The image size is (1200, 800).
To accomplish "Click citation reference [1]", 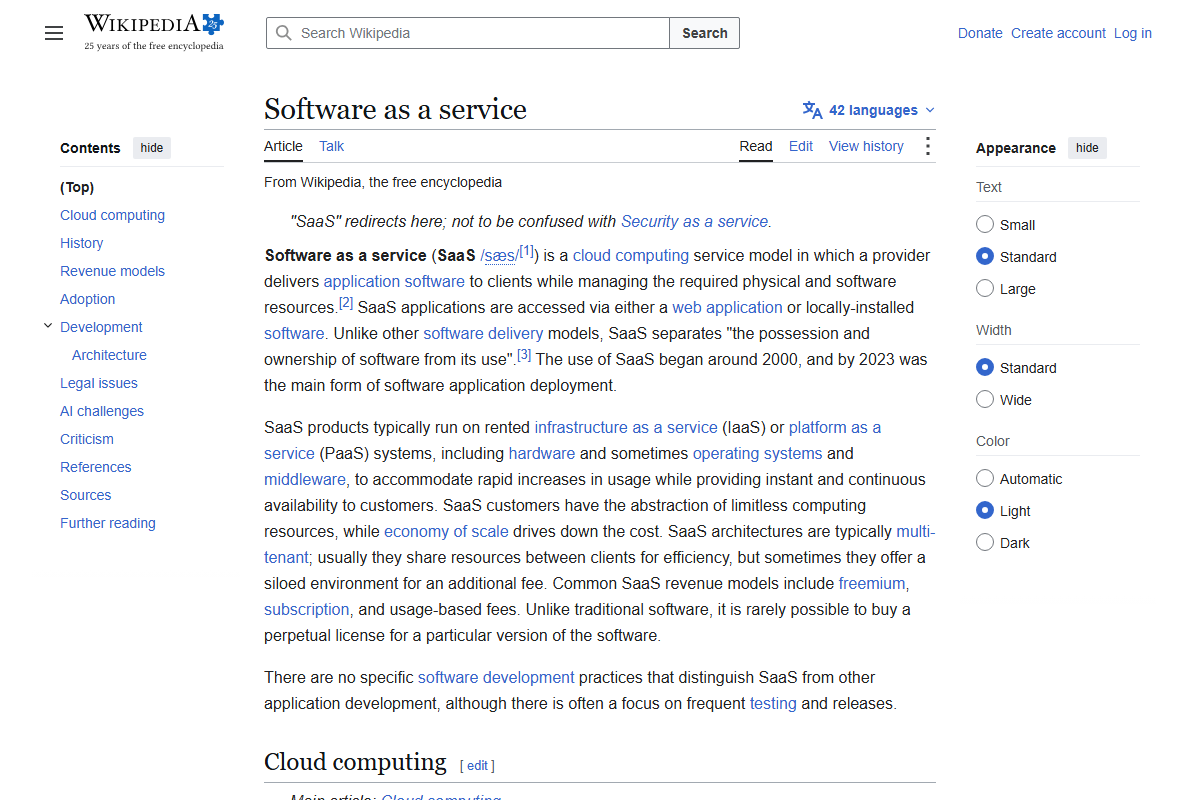I will 527,251.
